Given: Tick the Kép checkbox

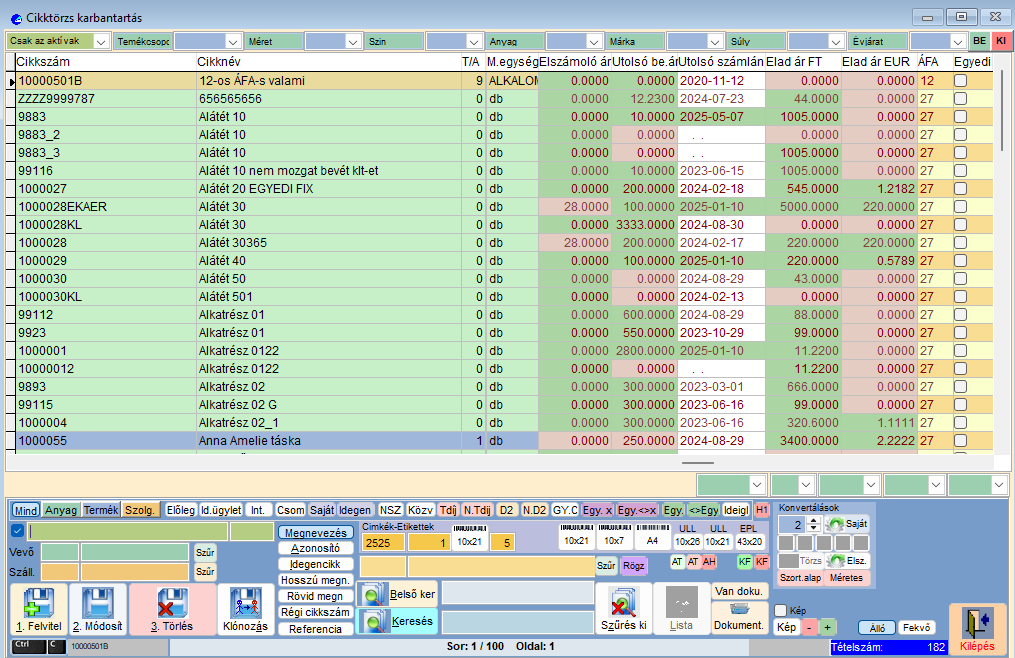Looking at the screenshot, I should pos(782,610).
